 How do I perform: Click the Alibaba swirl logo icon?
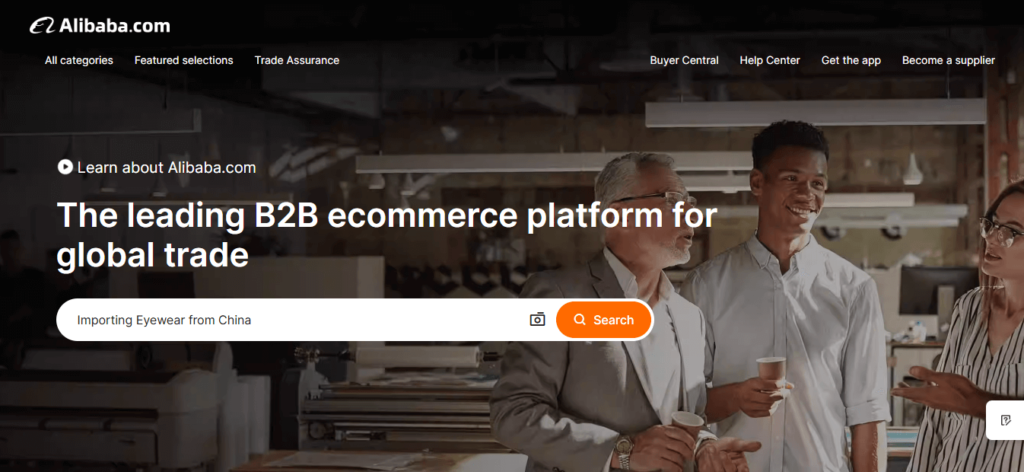42,26
